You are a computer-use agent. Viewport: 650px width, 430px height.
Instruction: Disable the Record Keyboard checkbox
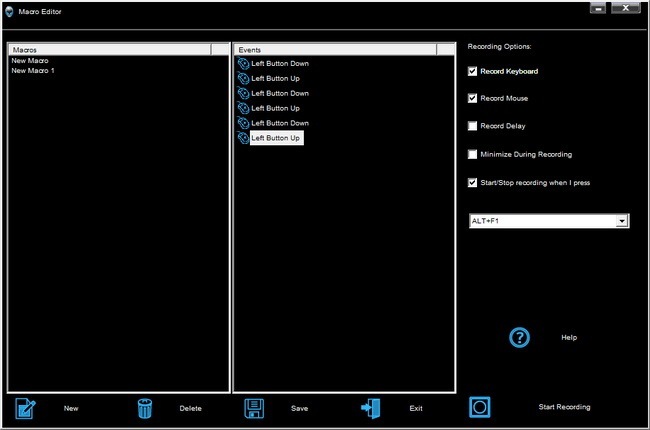[x=473, y=72]
